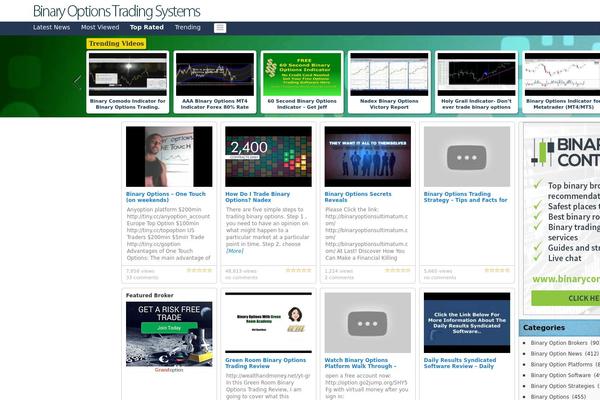Screen dimensions: 600x400
Task: Click star rating on Trading Strategy Tips post
Action: 497,270
